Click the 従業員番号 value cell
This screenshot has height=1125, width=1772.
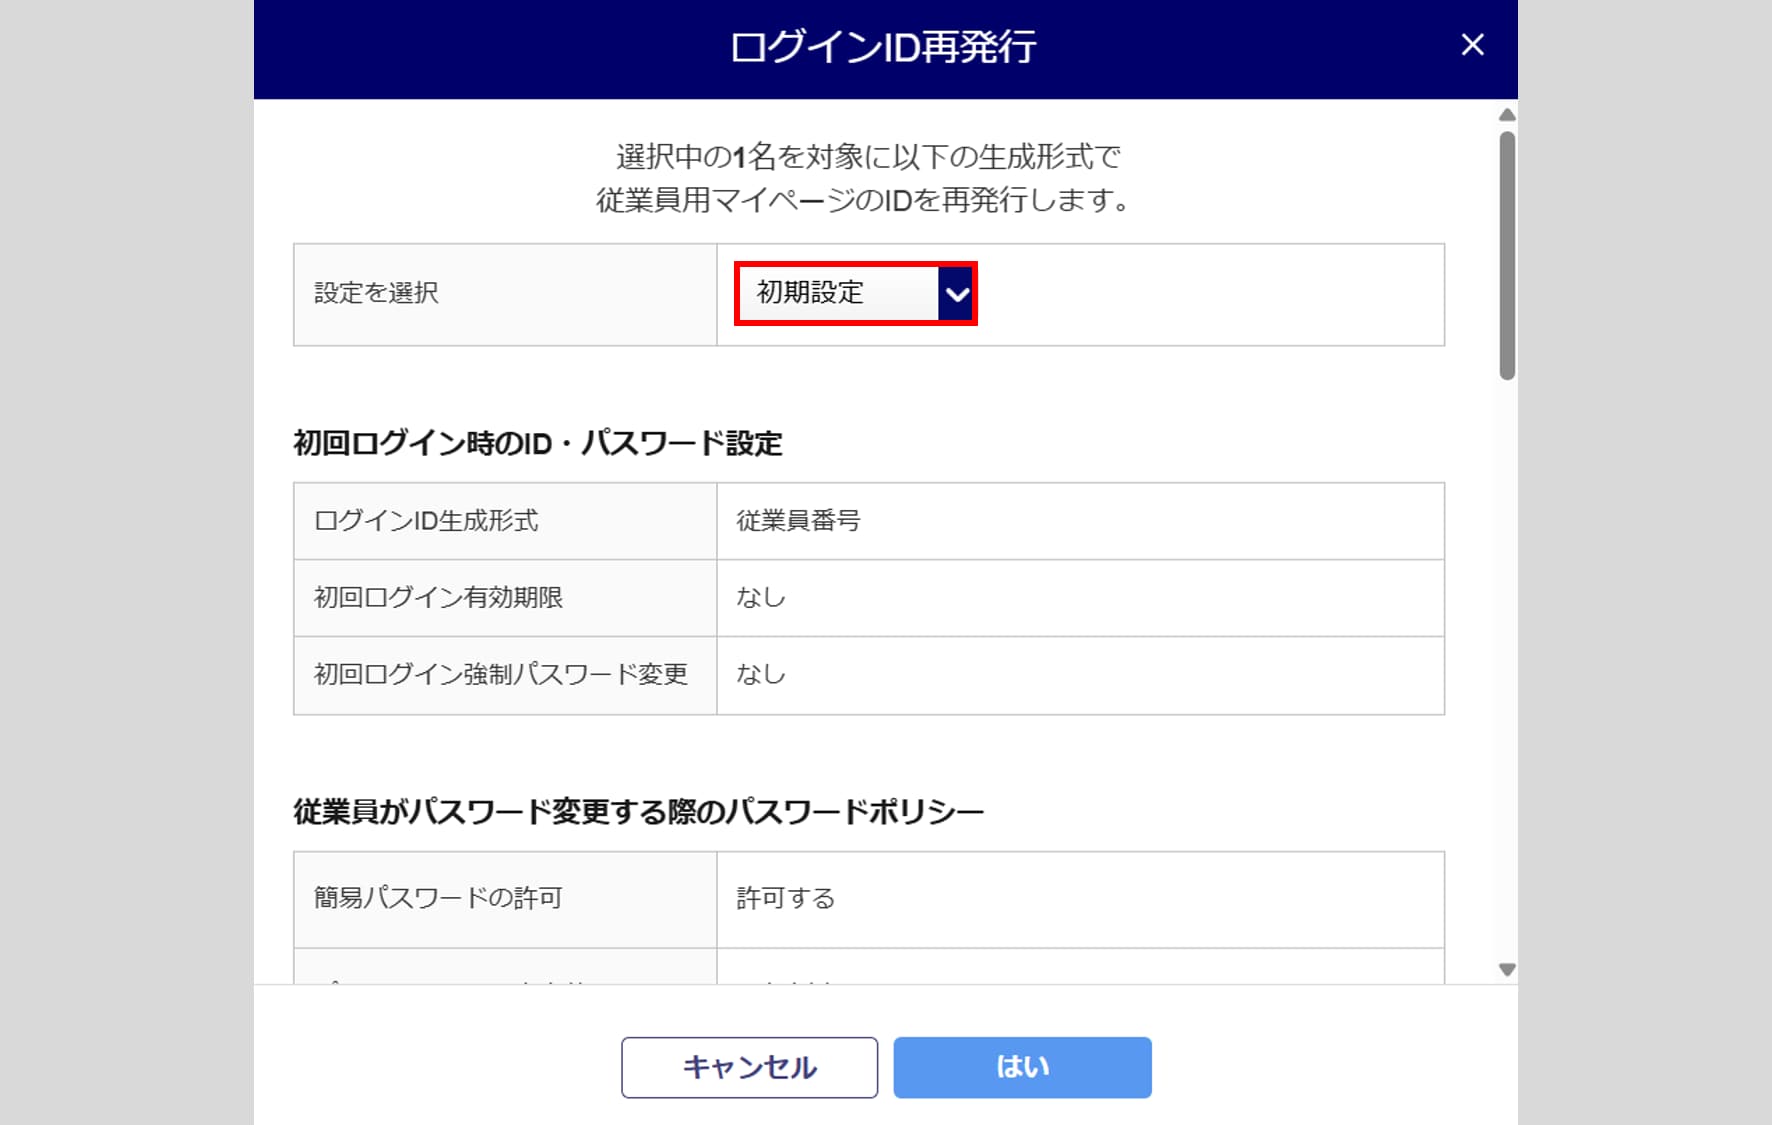(x=798, y=521)
